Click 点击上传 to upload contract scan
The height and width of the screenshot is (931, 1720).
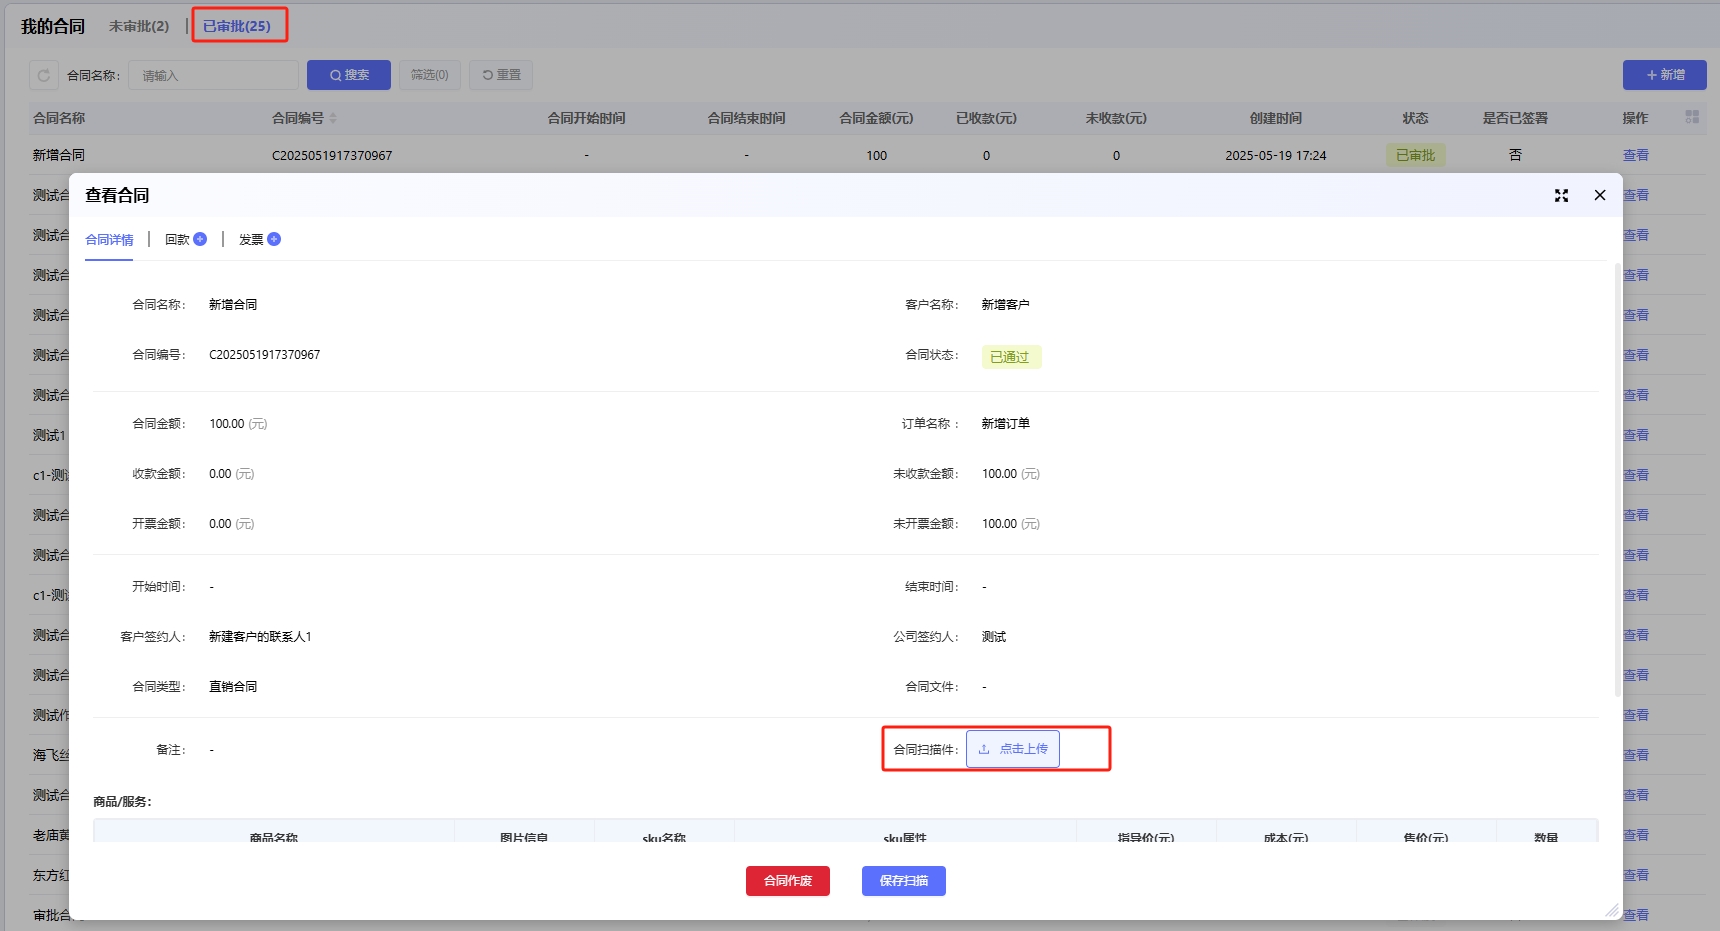[x=1013, y=749]
